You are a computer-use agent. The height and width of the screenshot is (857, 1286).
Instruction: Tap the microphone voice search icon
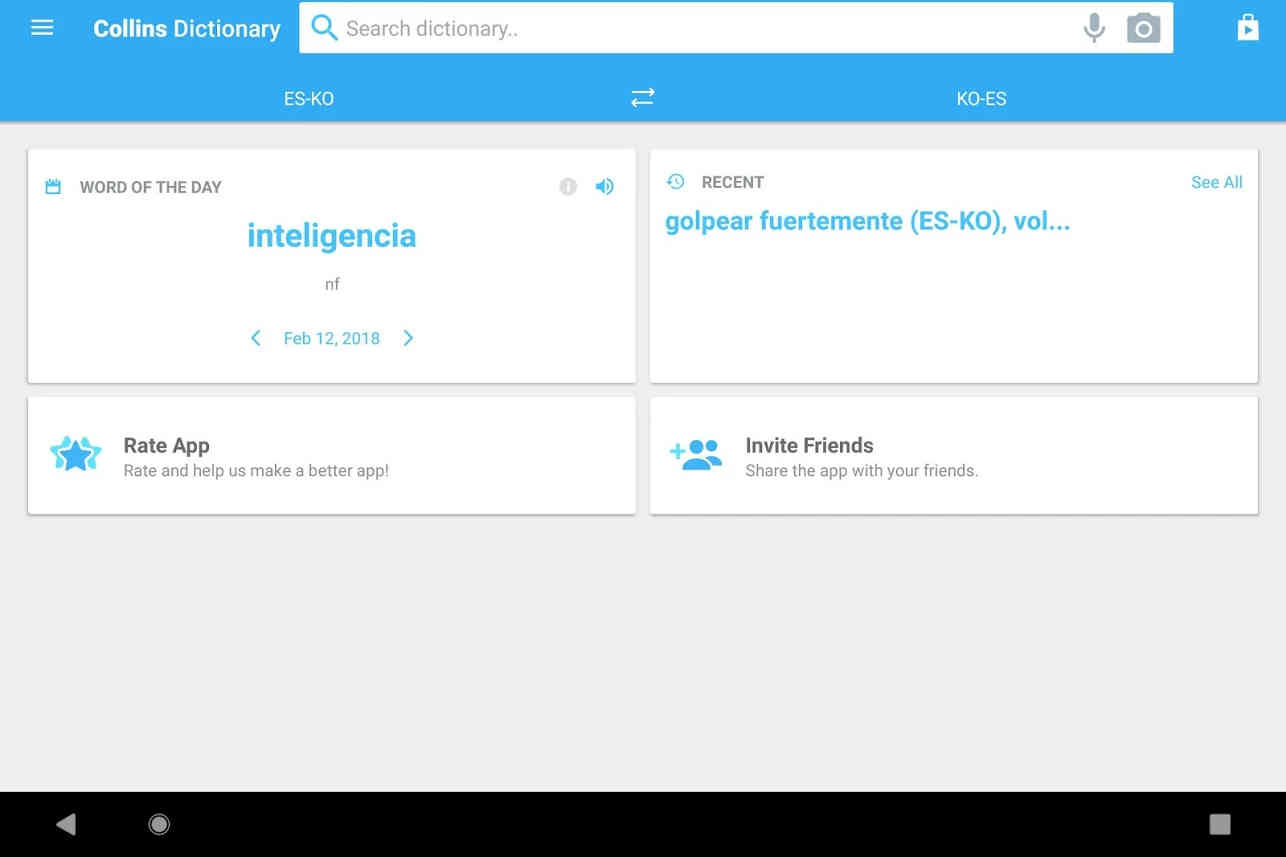click(1094, 28)
